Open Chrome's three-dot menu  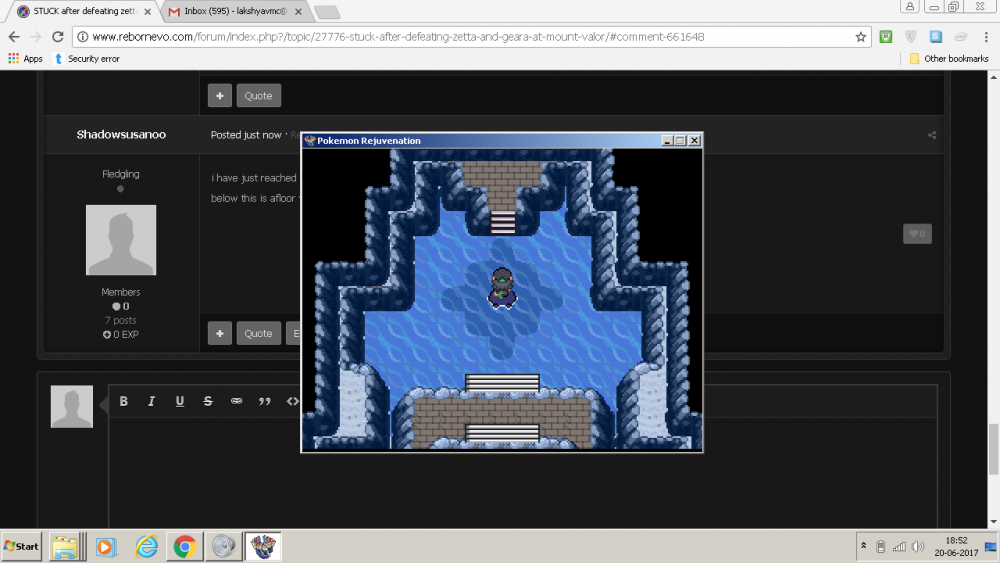click(986, 37)
